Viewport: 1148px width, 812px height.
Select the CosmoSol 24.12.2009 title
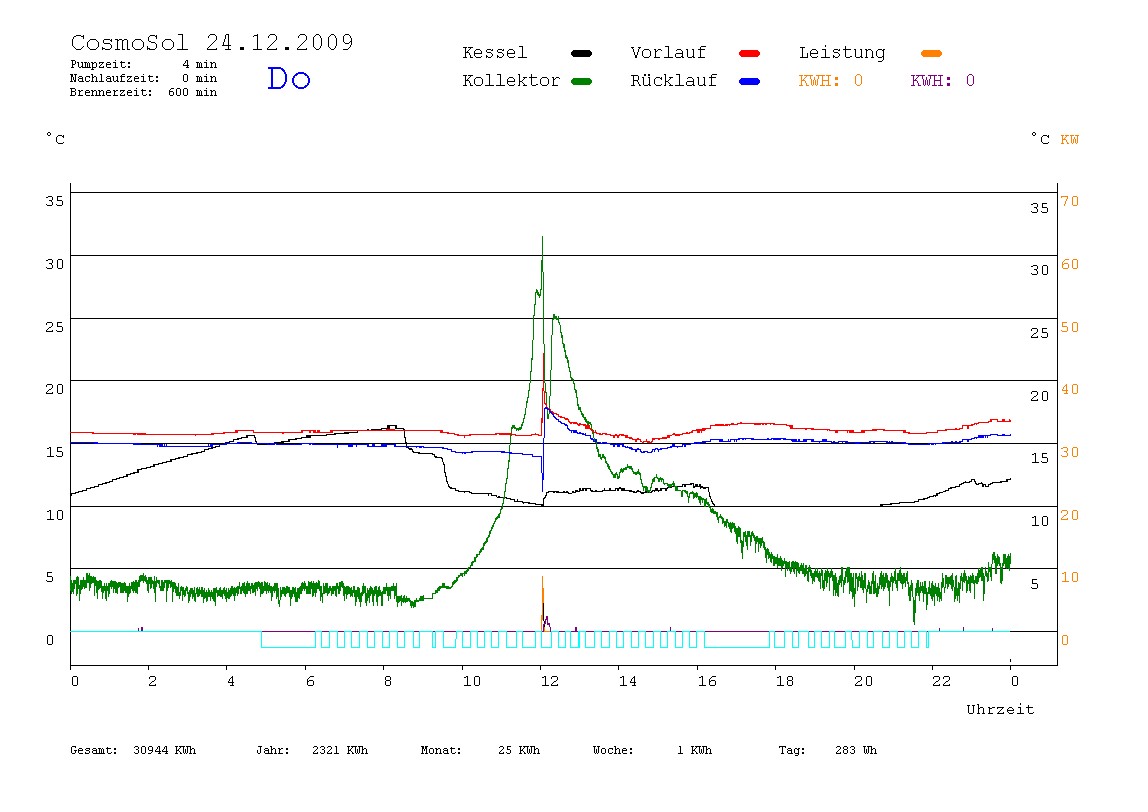(212, 42)
